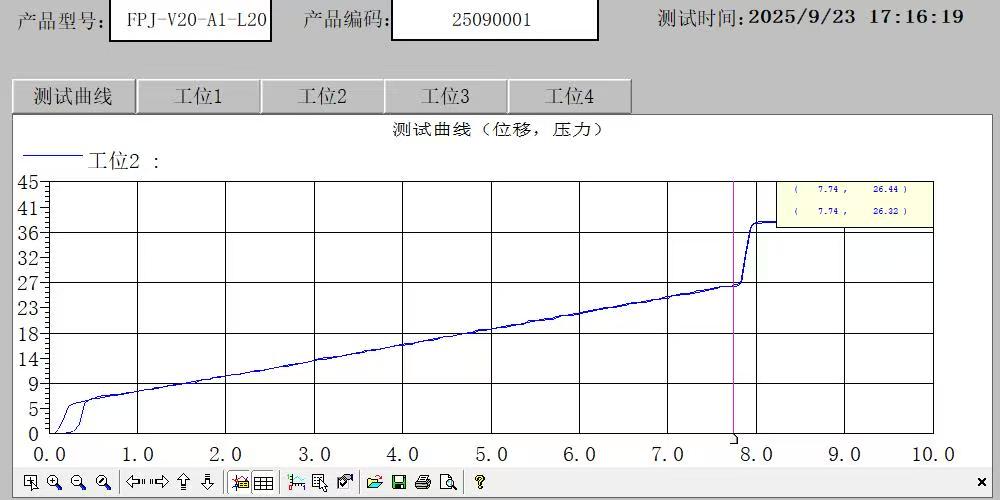This screenshot has height=500, width=1000.
Task: Print the test curve chart
Action: tap(423, 482)
